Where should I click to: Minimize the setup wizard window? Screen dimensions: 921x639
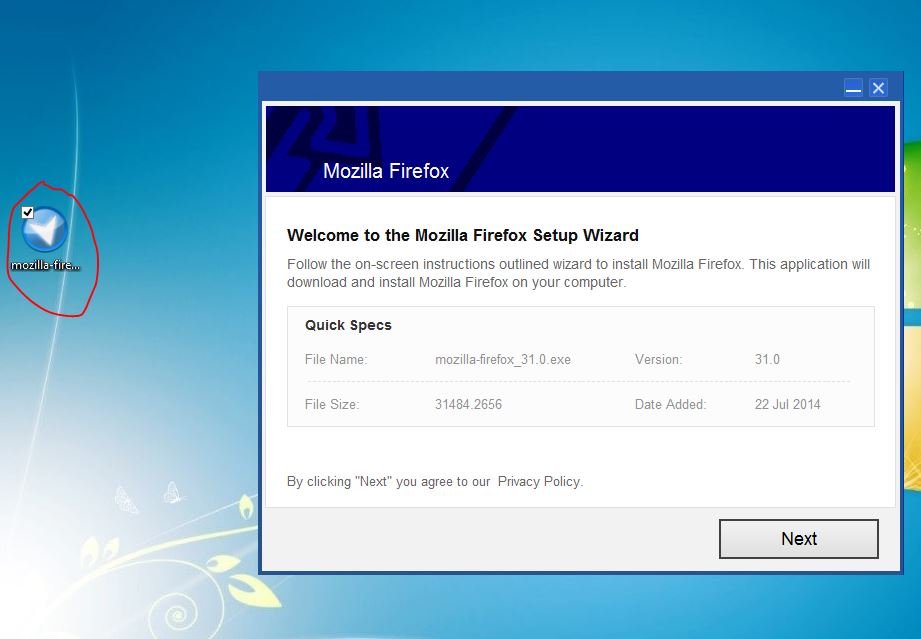pos(853,88)
